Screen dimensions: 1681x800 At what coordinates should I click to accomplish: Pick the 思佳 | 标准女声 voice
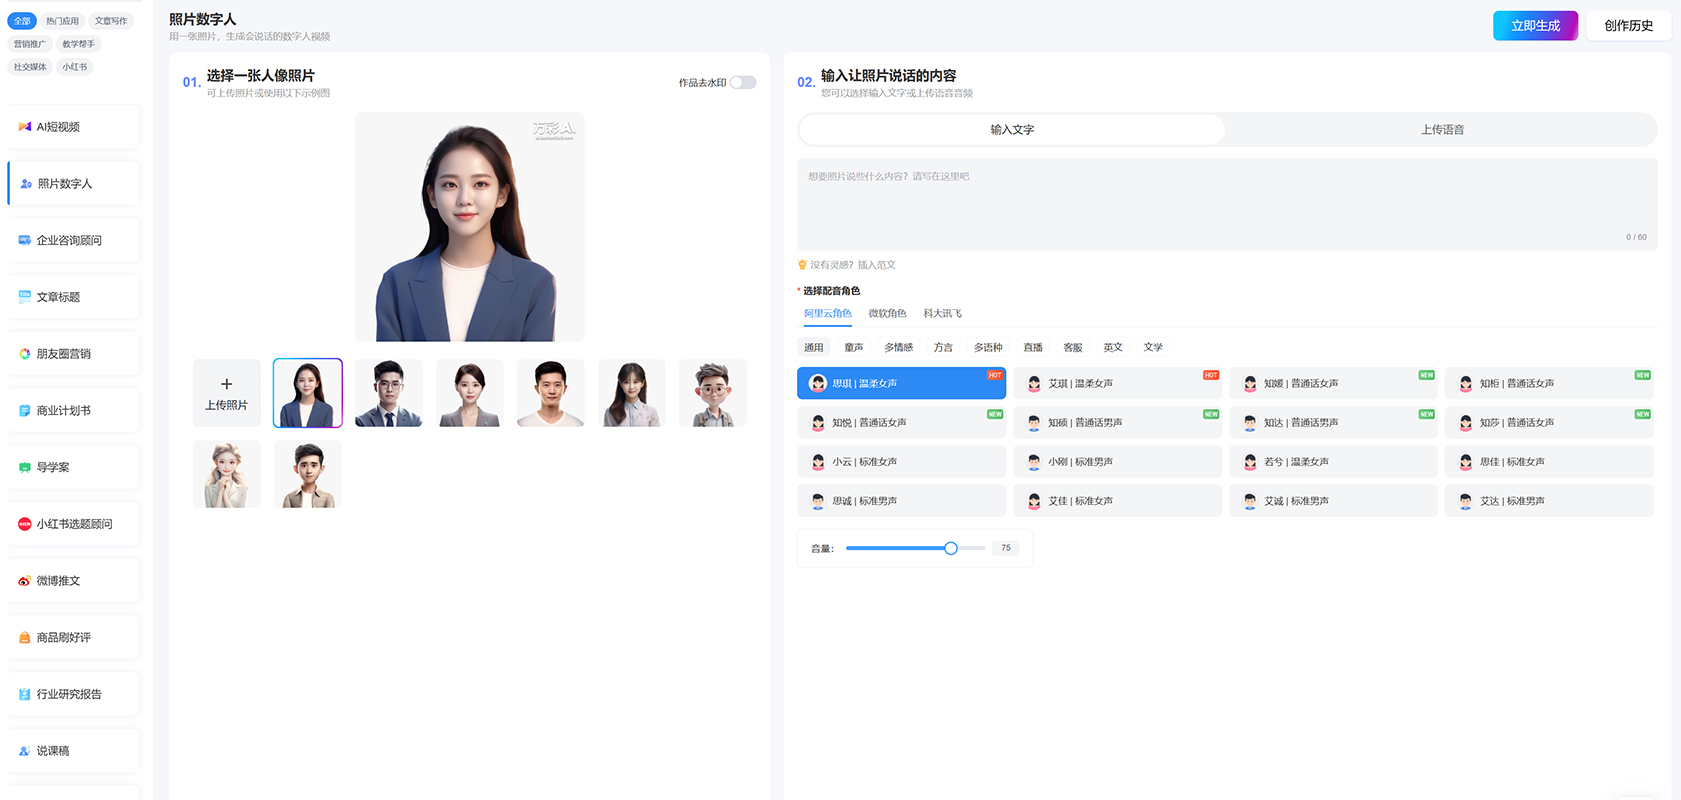click(1549, 461)
